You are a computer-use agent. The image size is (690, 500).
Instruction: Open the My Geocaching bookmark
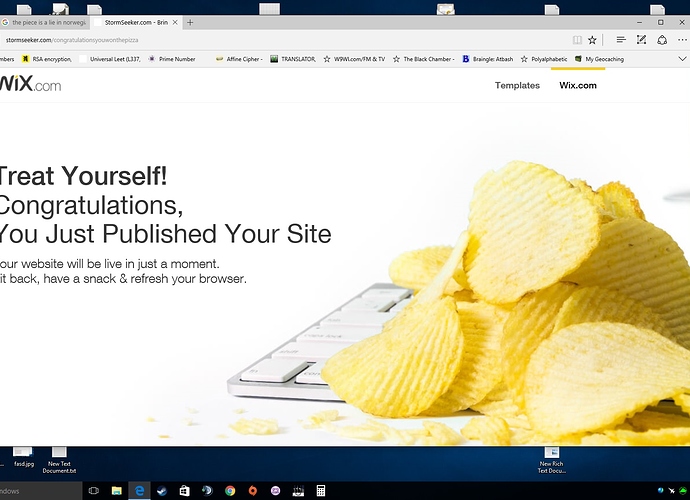tap(602, 59)
